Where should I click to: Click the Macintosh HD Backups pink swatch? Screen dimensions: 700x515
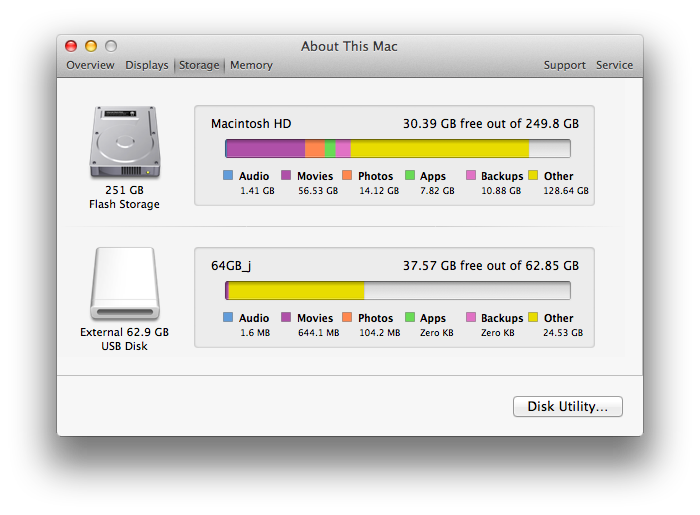click(x=471, y=175)
